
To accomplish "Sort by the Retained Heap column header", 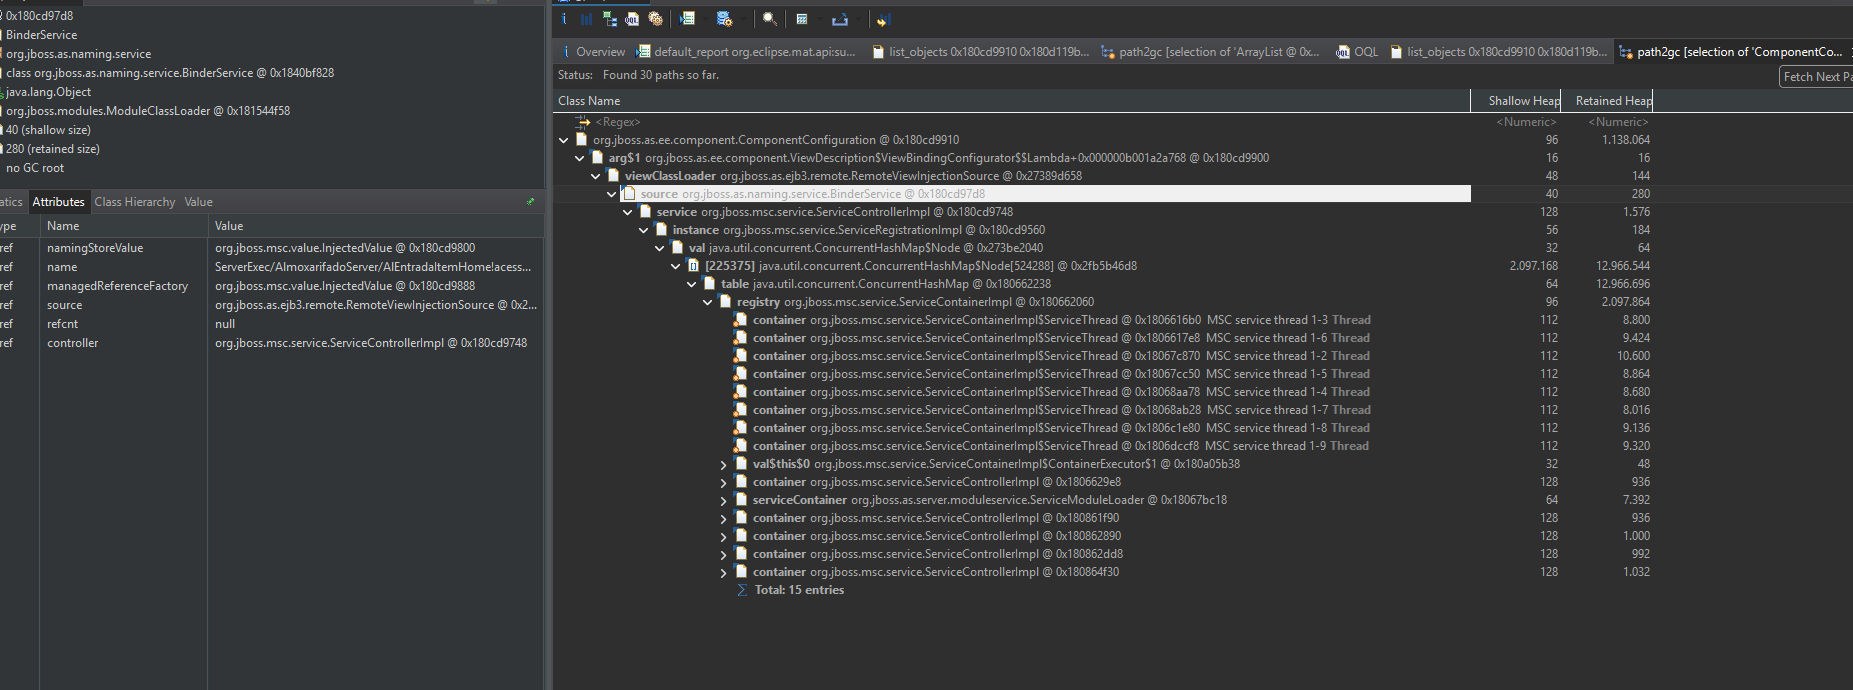I will pos(1607,101).
